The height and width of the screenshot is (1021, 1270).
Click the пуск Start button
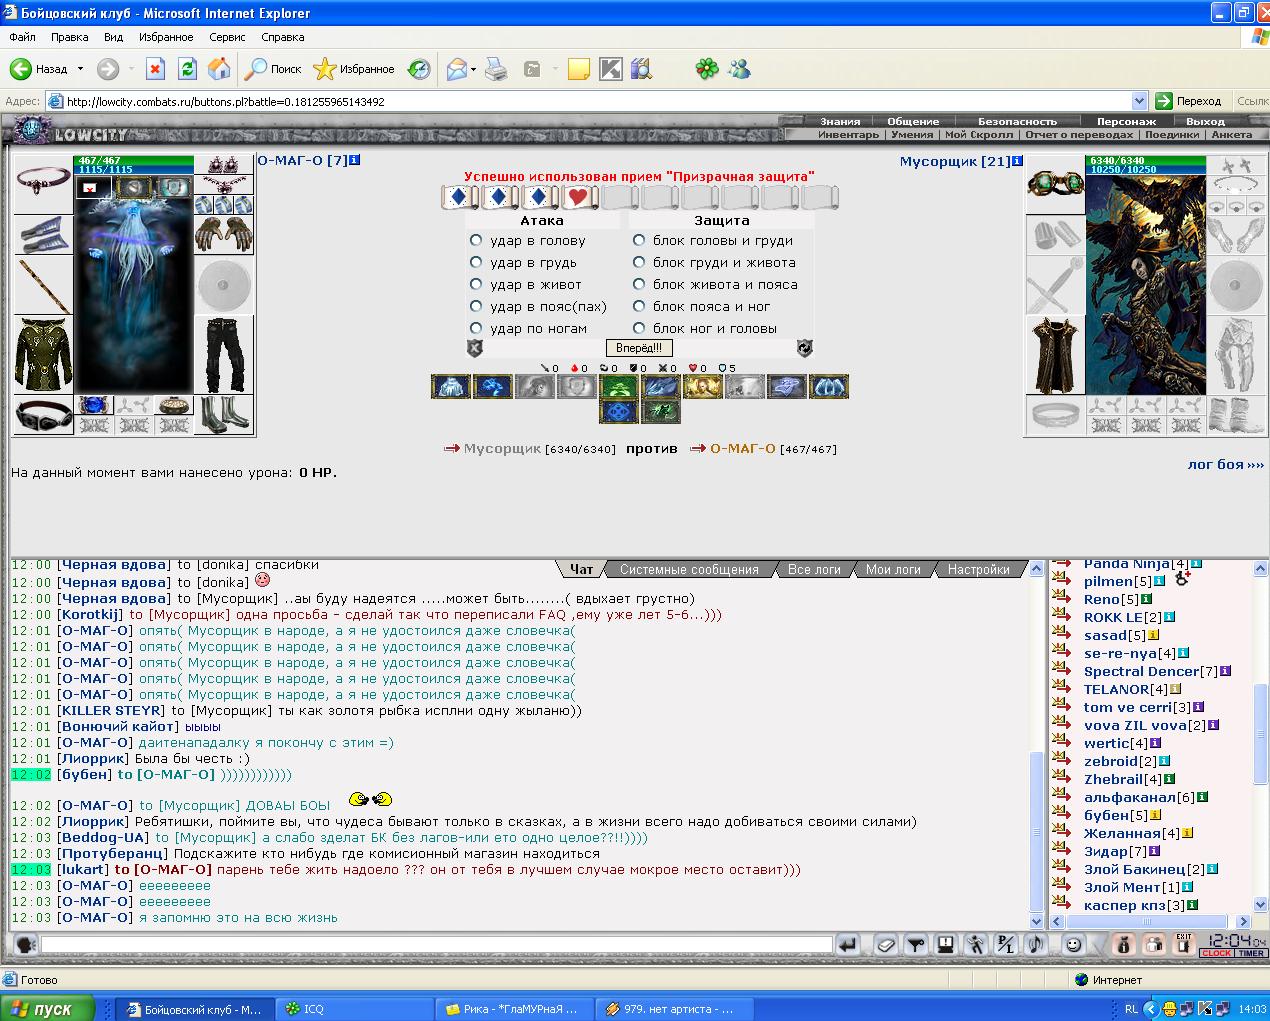pos(47,1009)
